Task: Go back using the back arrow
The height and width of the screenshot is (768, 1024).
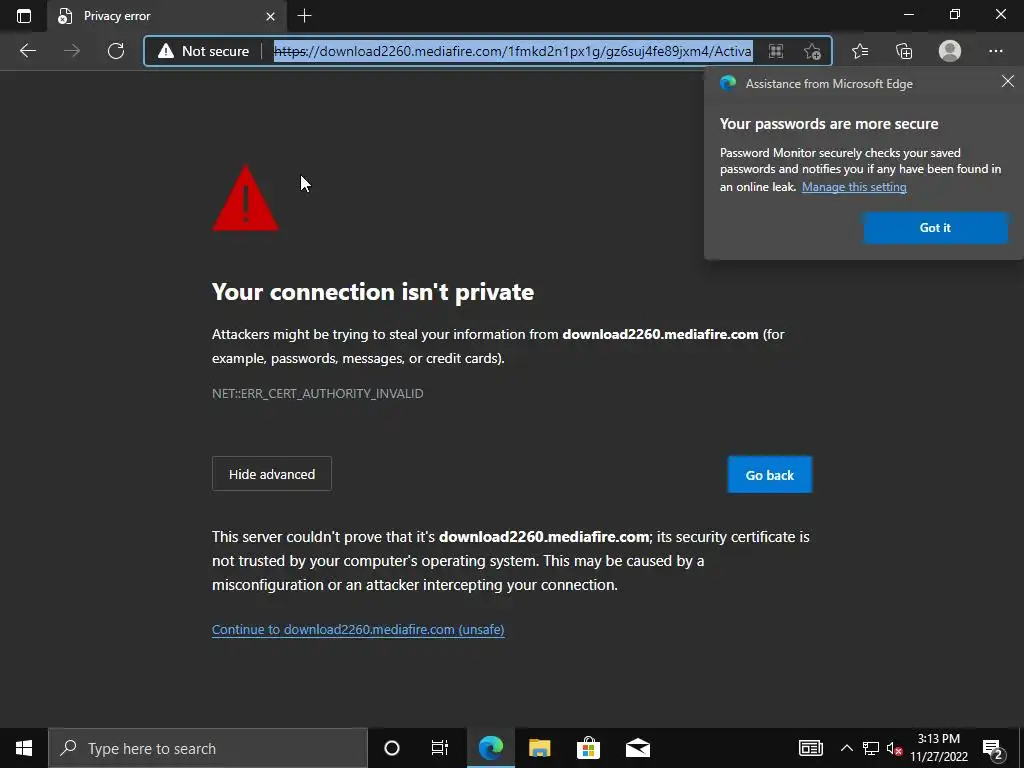Action: pyautogui.click(x=27, y=51)
